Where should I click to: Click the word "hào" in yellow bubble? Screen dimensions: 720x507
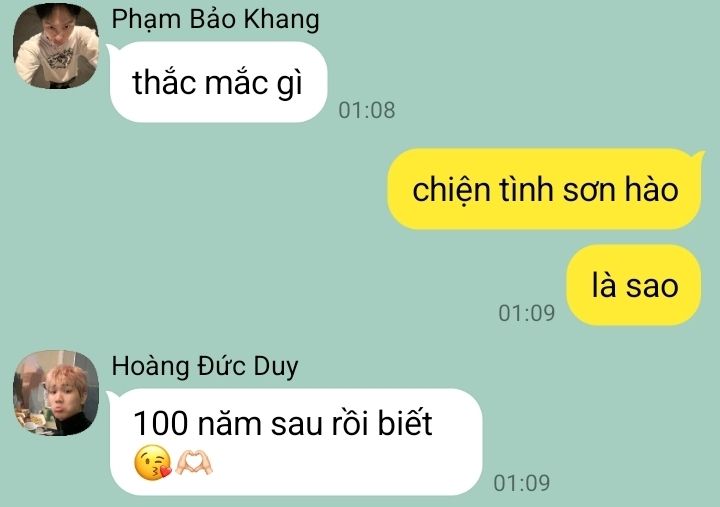point(651,189)
